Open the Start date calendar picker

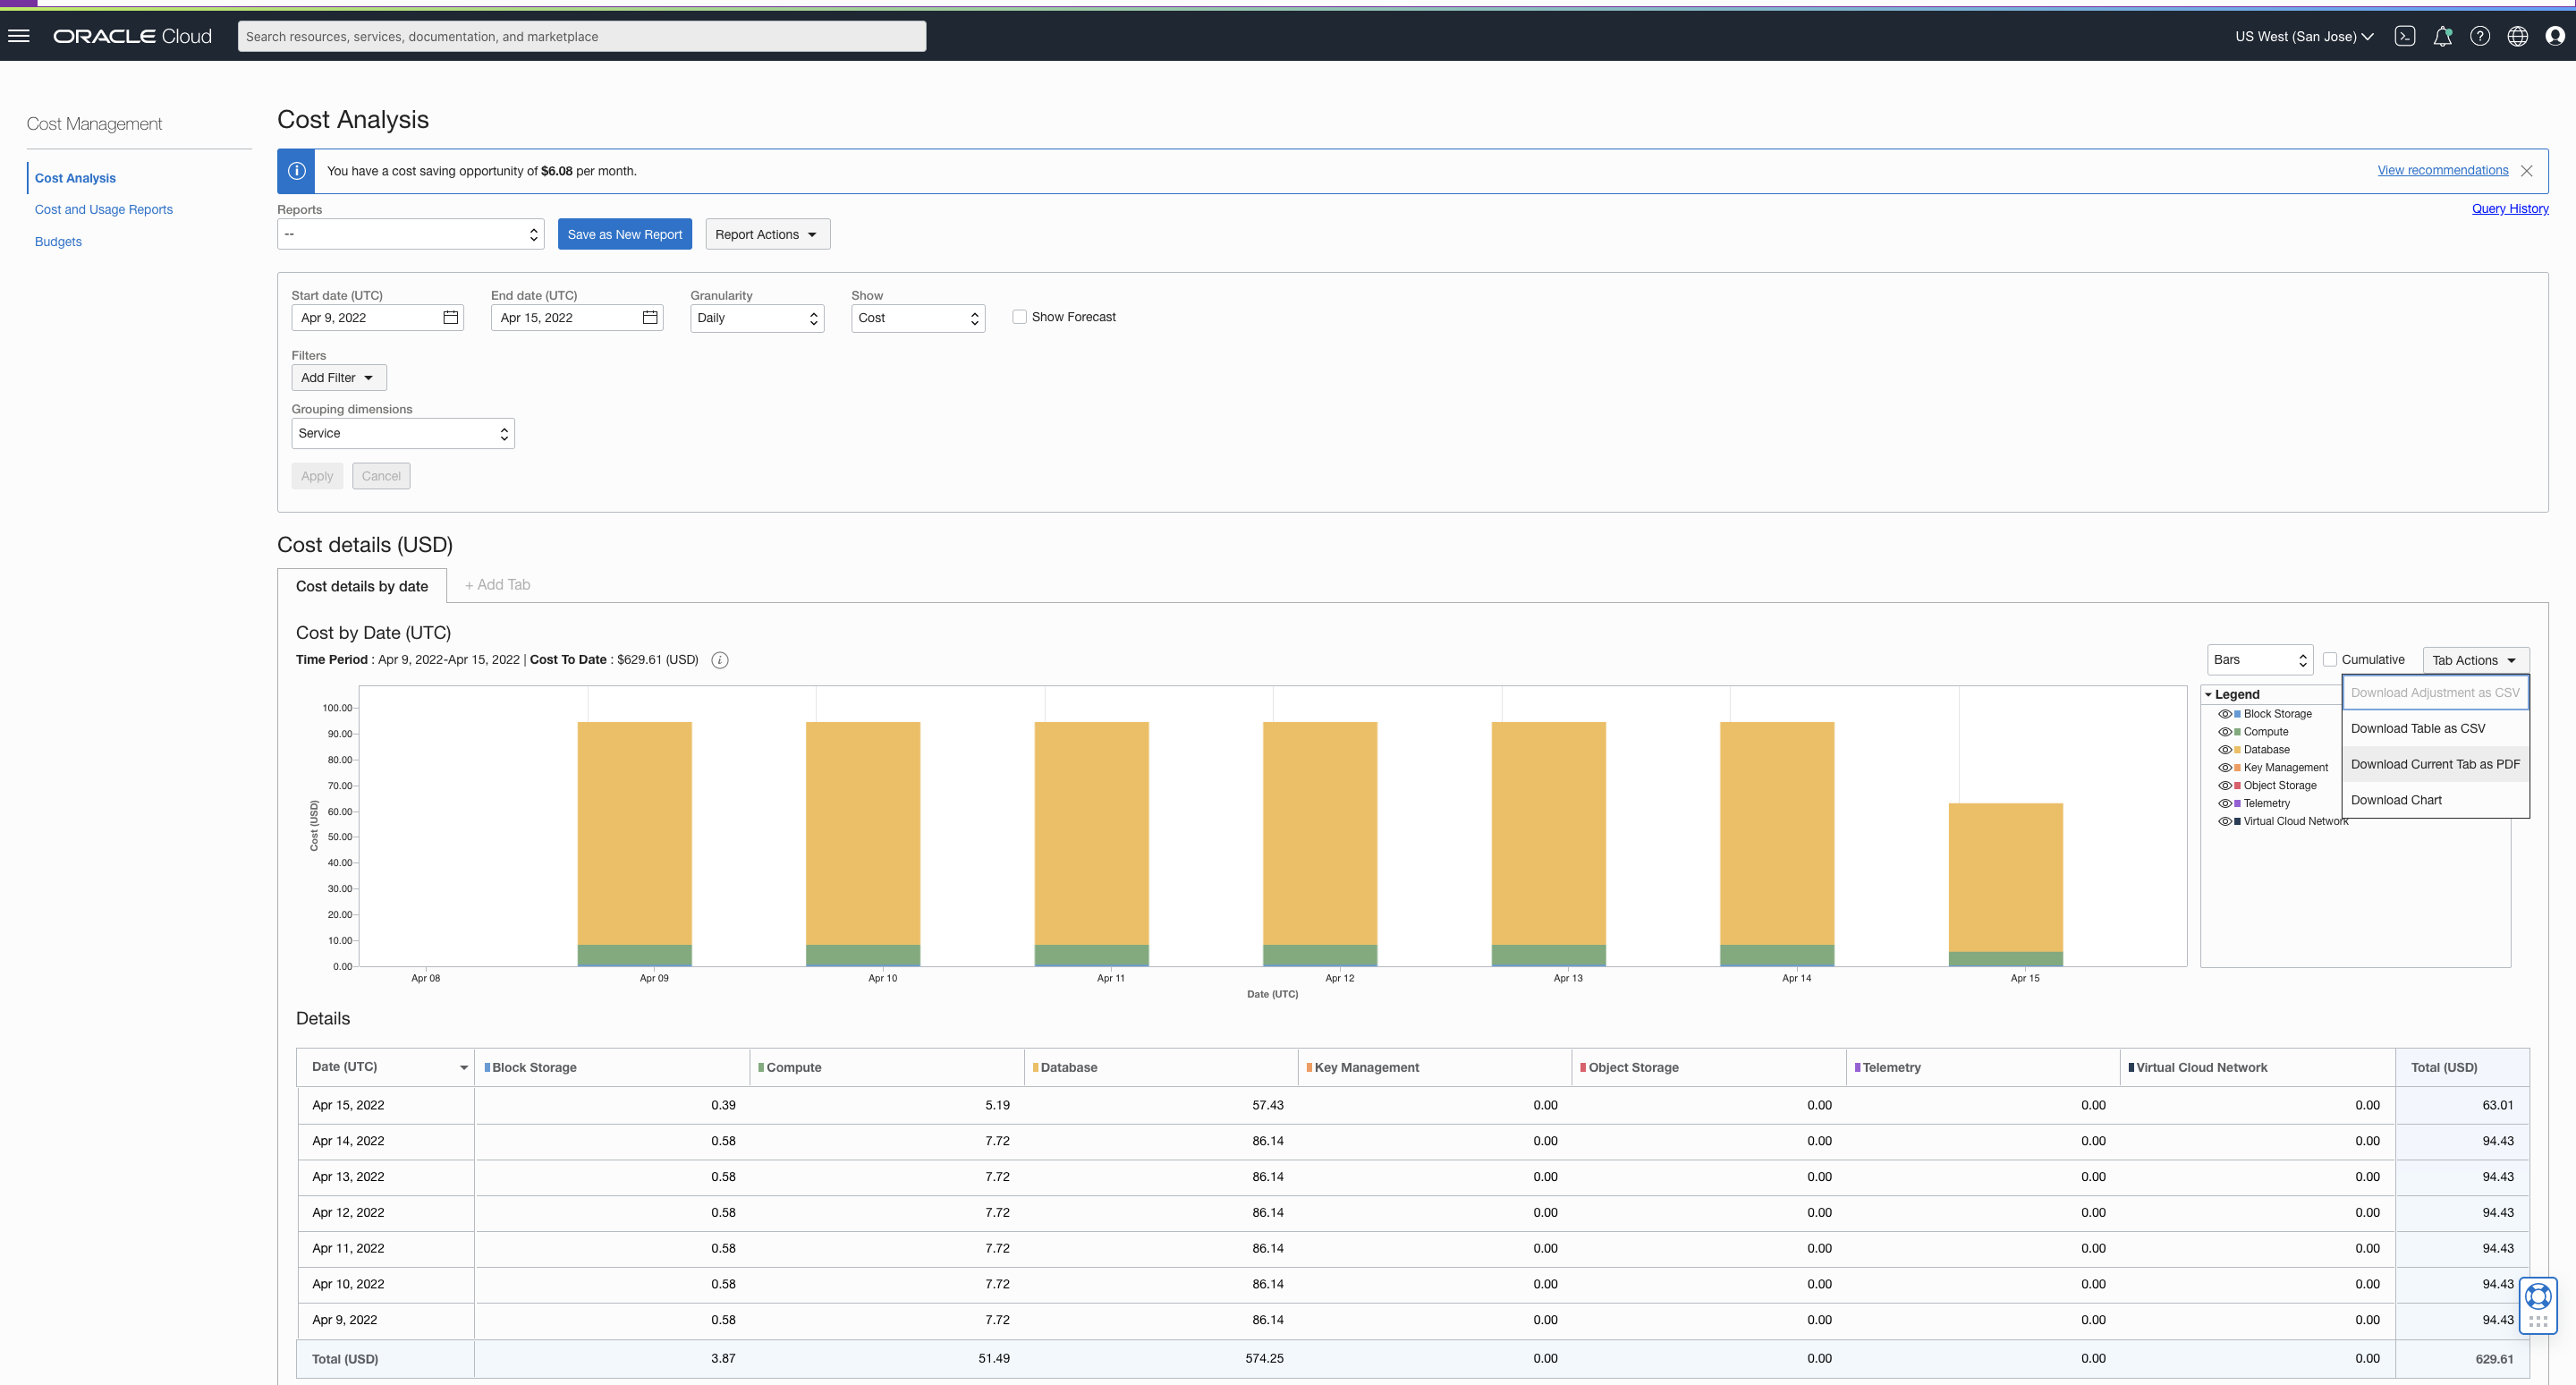450,317
